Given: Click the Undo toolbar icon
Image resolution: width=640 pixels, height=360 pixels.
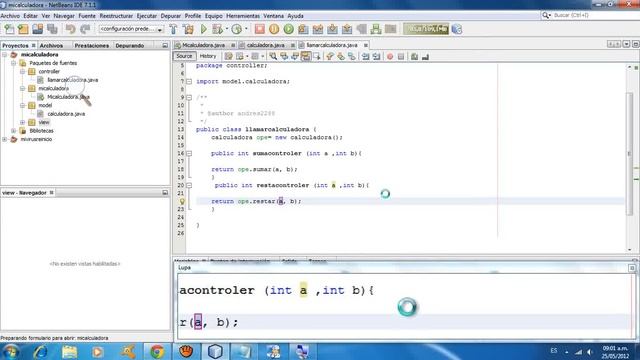Looking at the screenshot, I should coord(70,29).
